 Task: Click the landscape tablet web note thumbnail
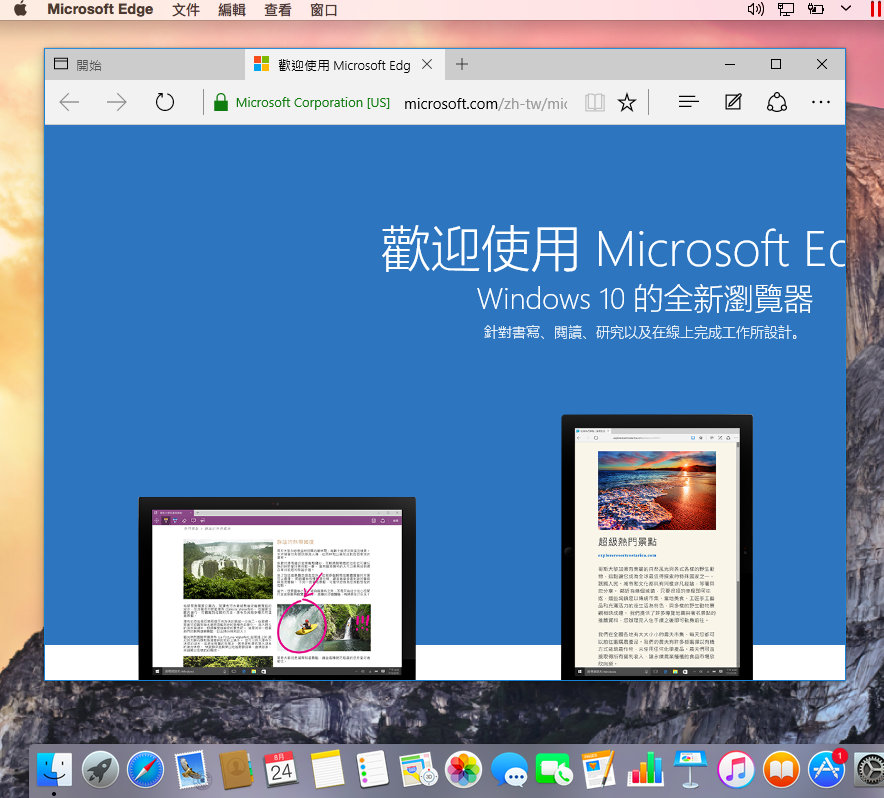277,588
